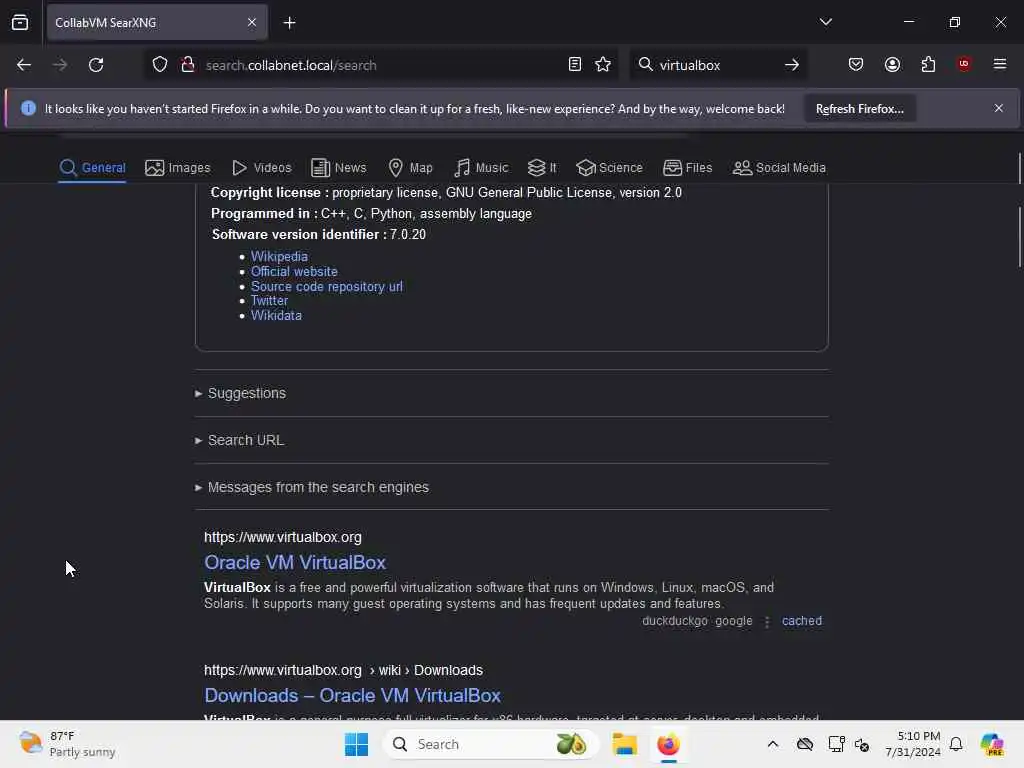Screen dimensions: 1024x768
Task: Open the Oracle VM VirtualBox result
Action: coord(295,562)
